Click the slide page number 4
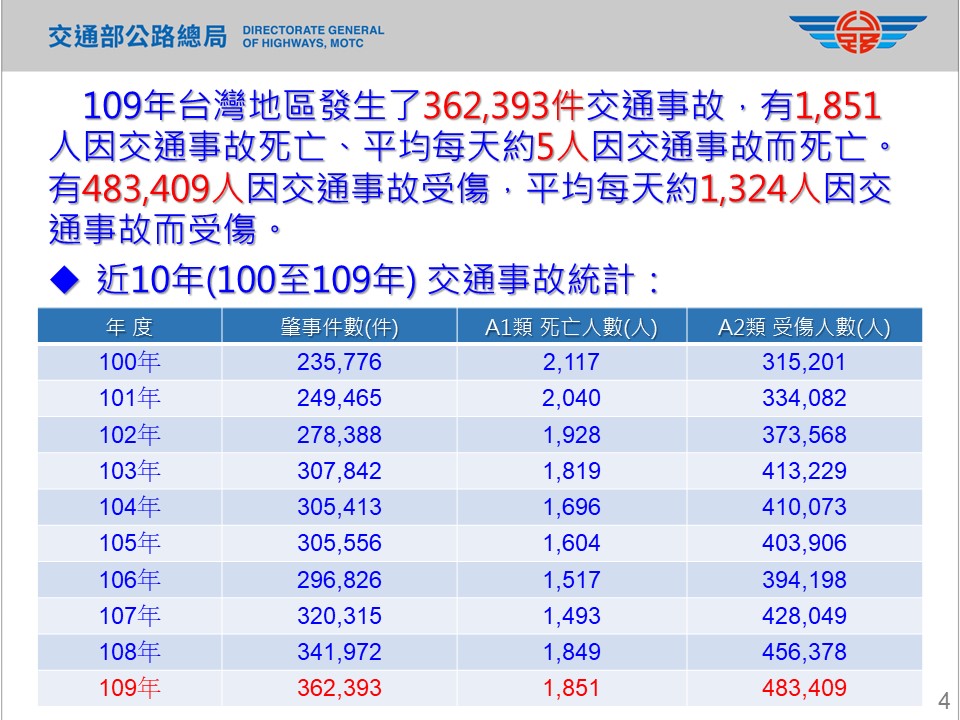 point(942,699)
